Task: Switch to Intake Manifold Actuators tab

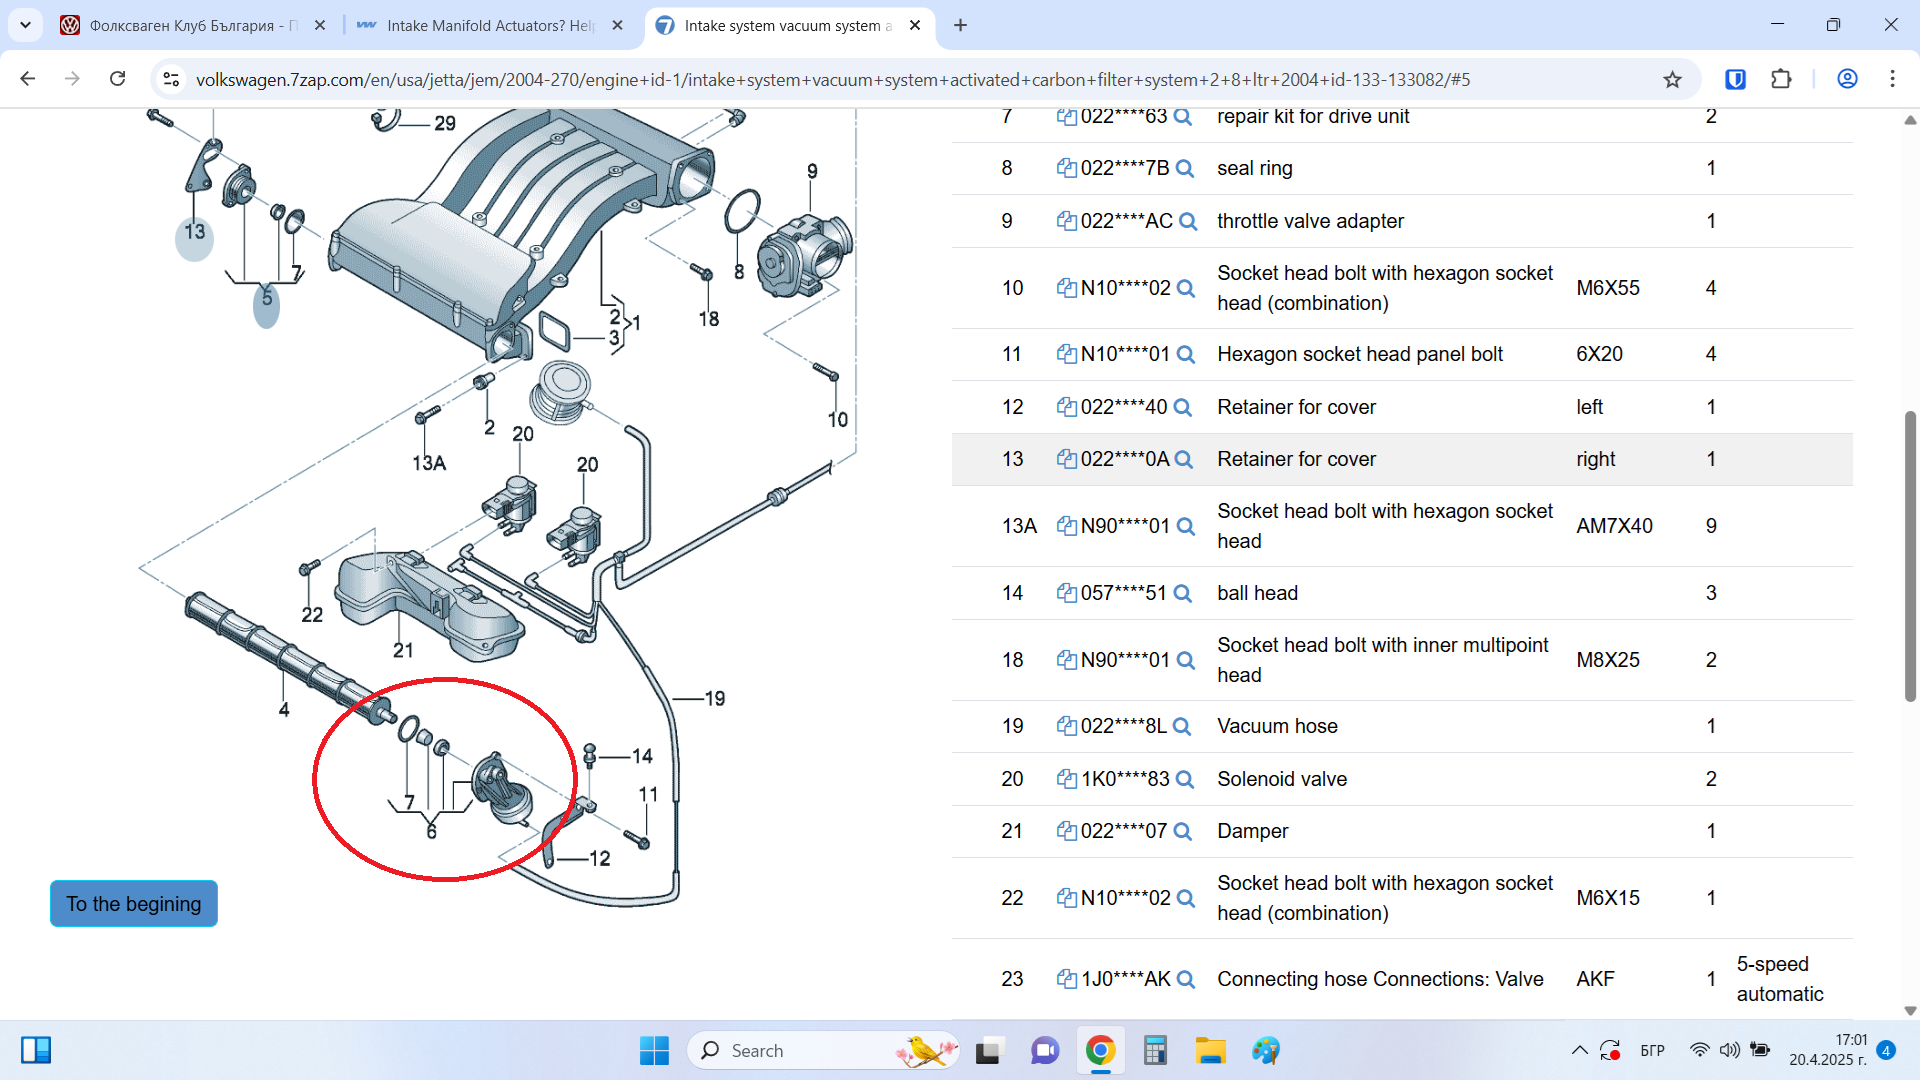Action: point(490,26)
